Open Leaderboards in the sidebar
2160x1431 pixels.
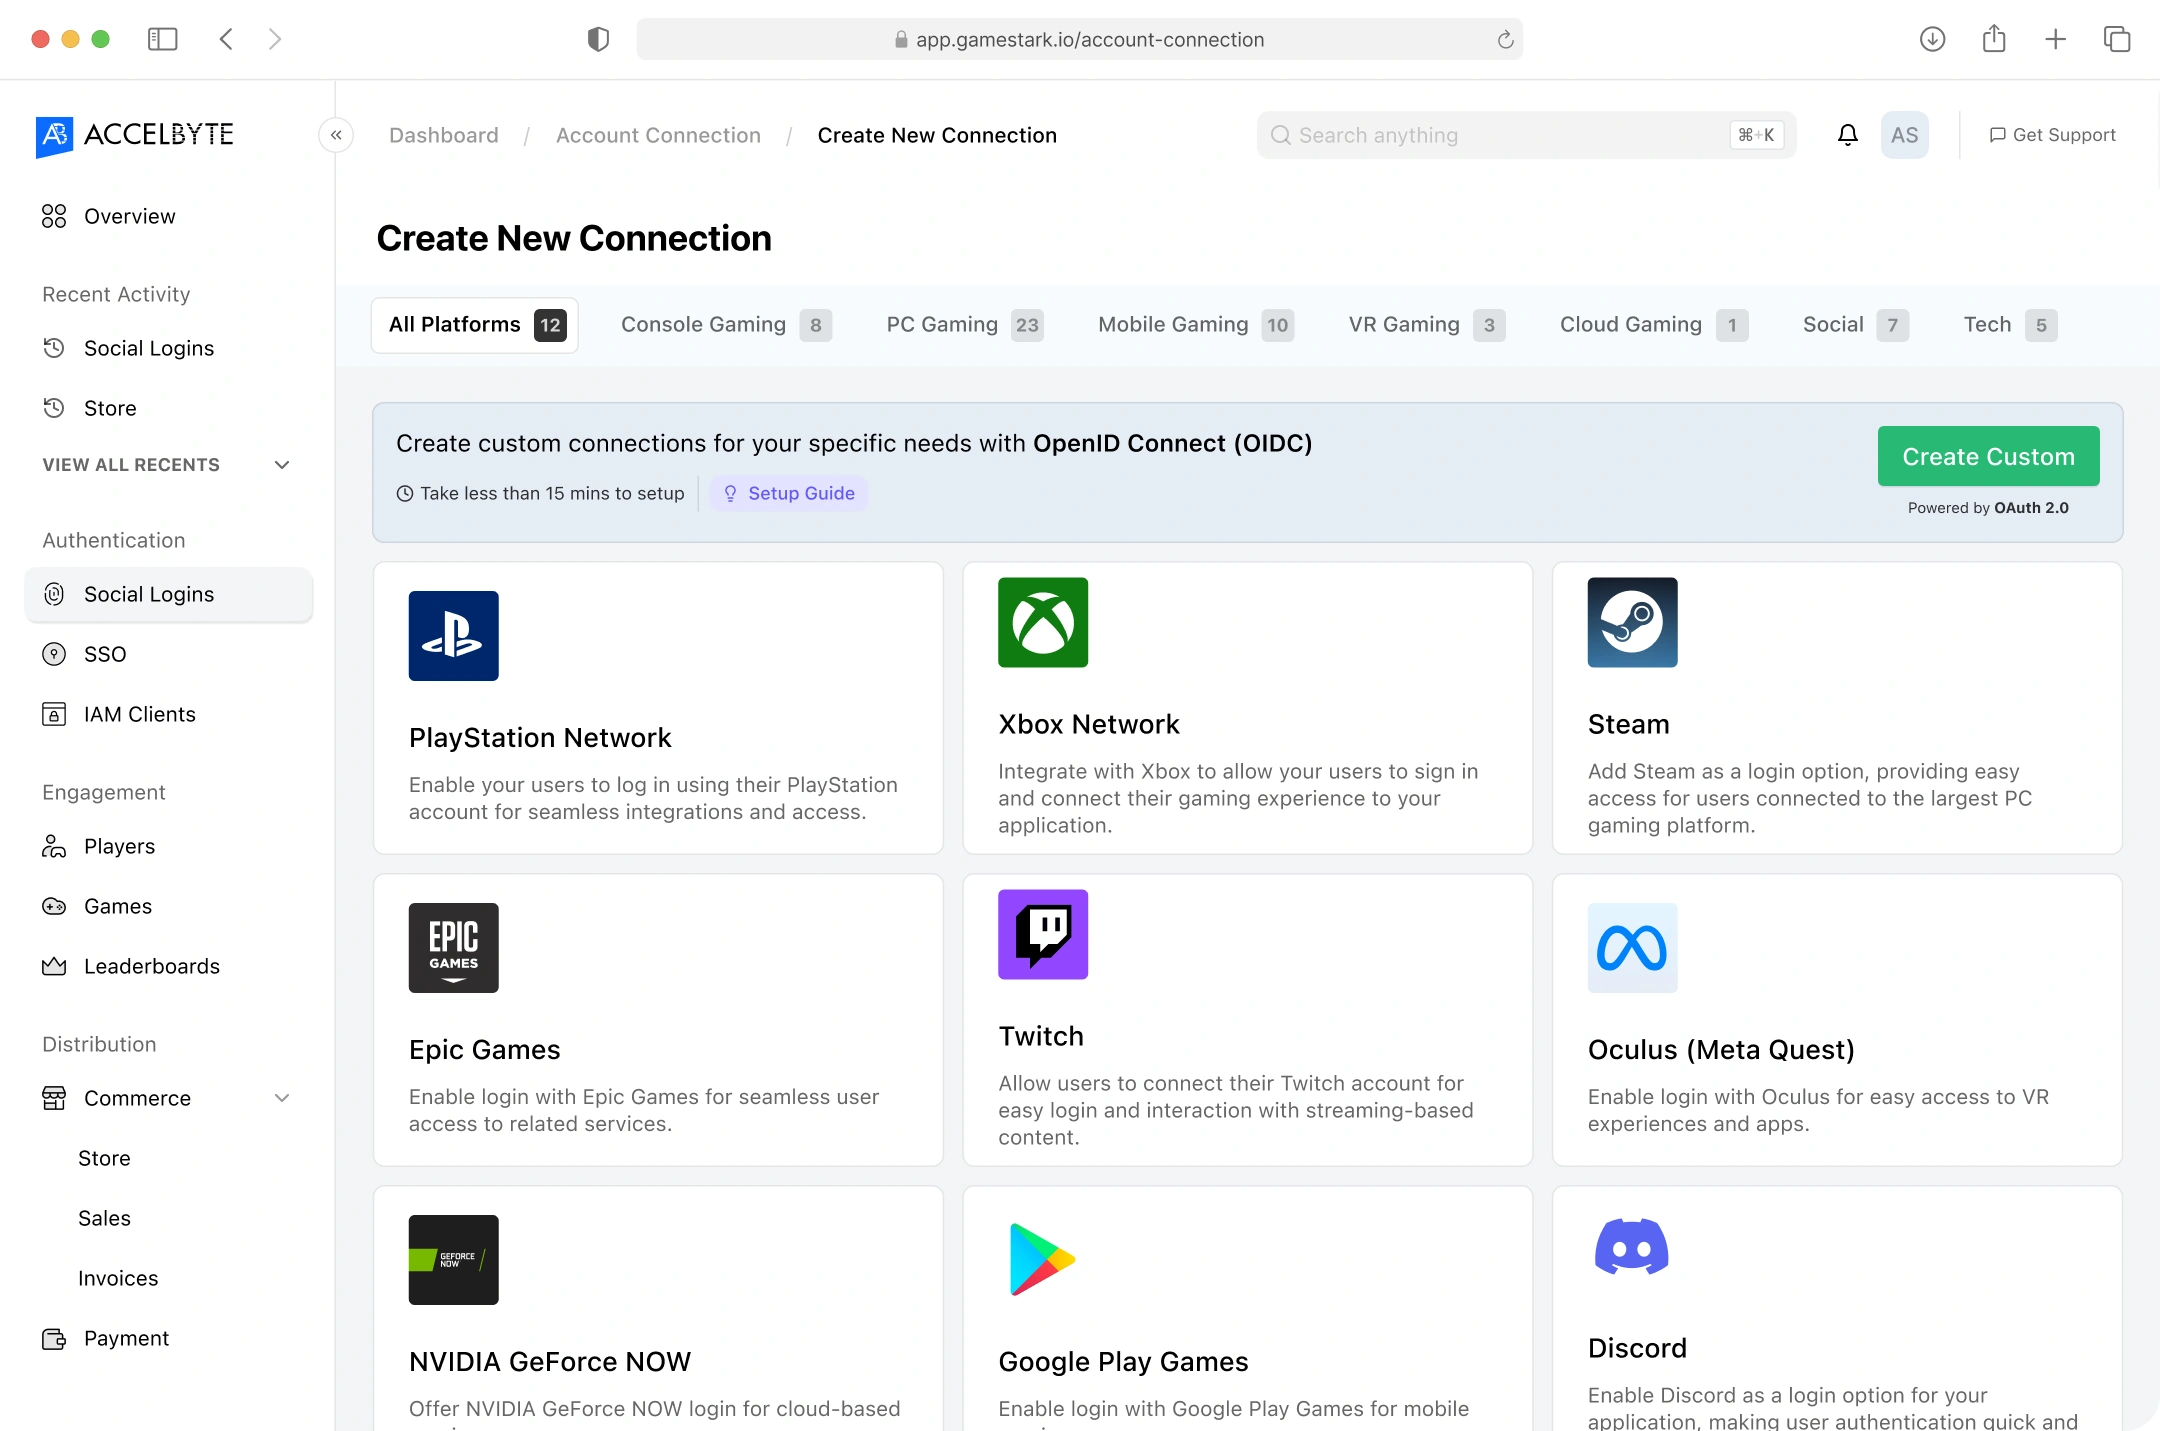(x=151, y=966)
